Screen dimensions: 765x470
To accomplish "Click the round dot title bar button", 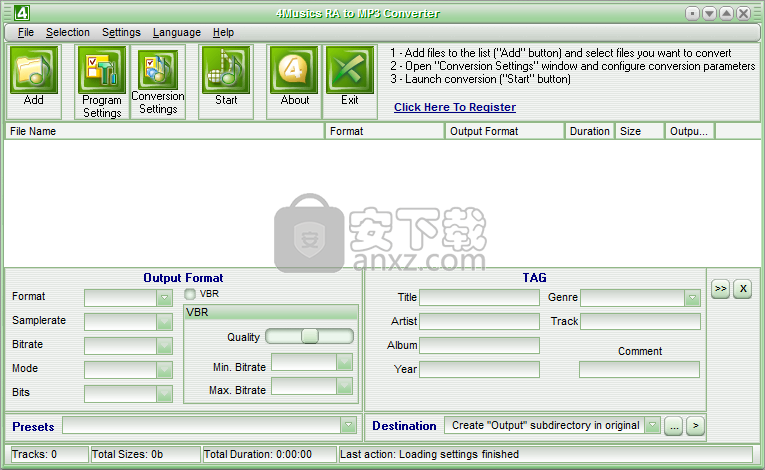I will (692, 13).
